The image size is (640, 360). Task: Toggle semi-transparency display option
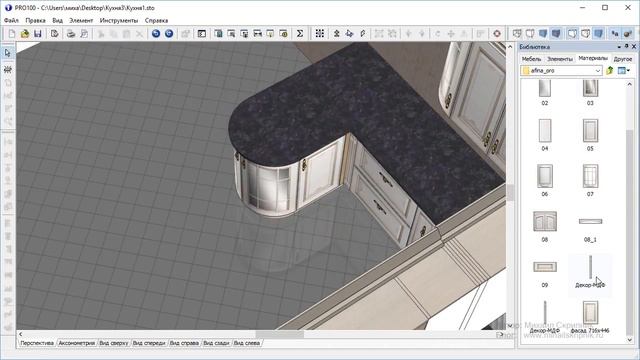click(x=585, y=33)
